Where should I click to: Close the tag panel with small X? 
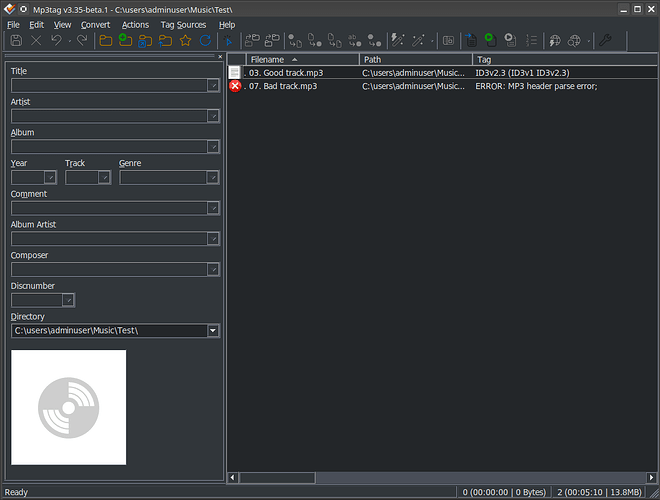(x=220, y=56)
